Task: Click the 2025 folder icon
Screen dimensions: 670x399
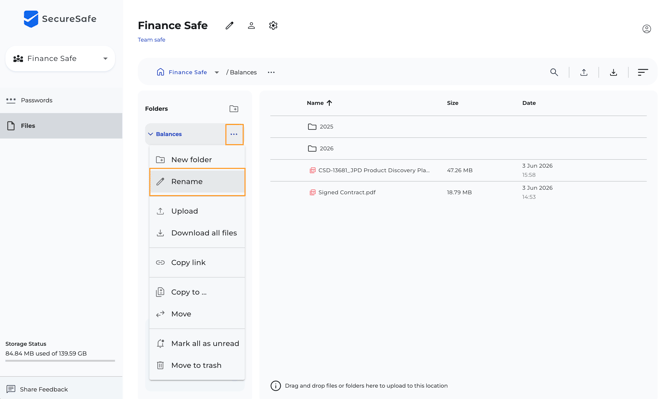Action: pyautogui.click(x=312, y=126)
